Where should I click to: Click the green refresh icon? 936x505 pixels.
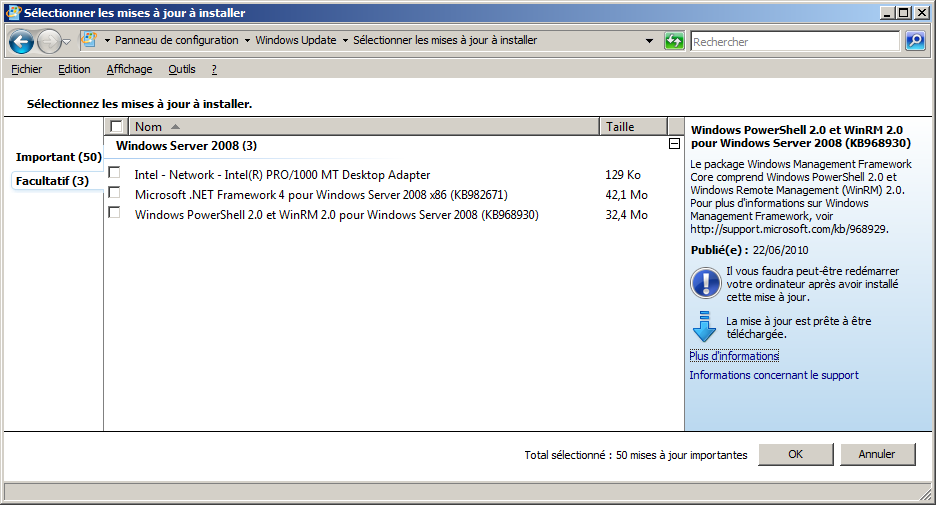(675, 41)
